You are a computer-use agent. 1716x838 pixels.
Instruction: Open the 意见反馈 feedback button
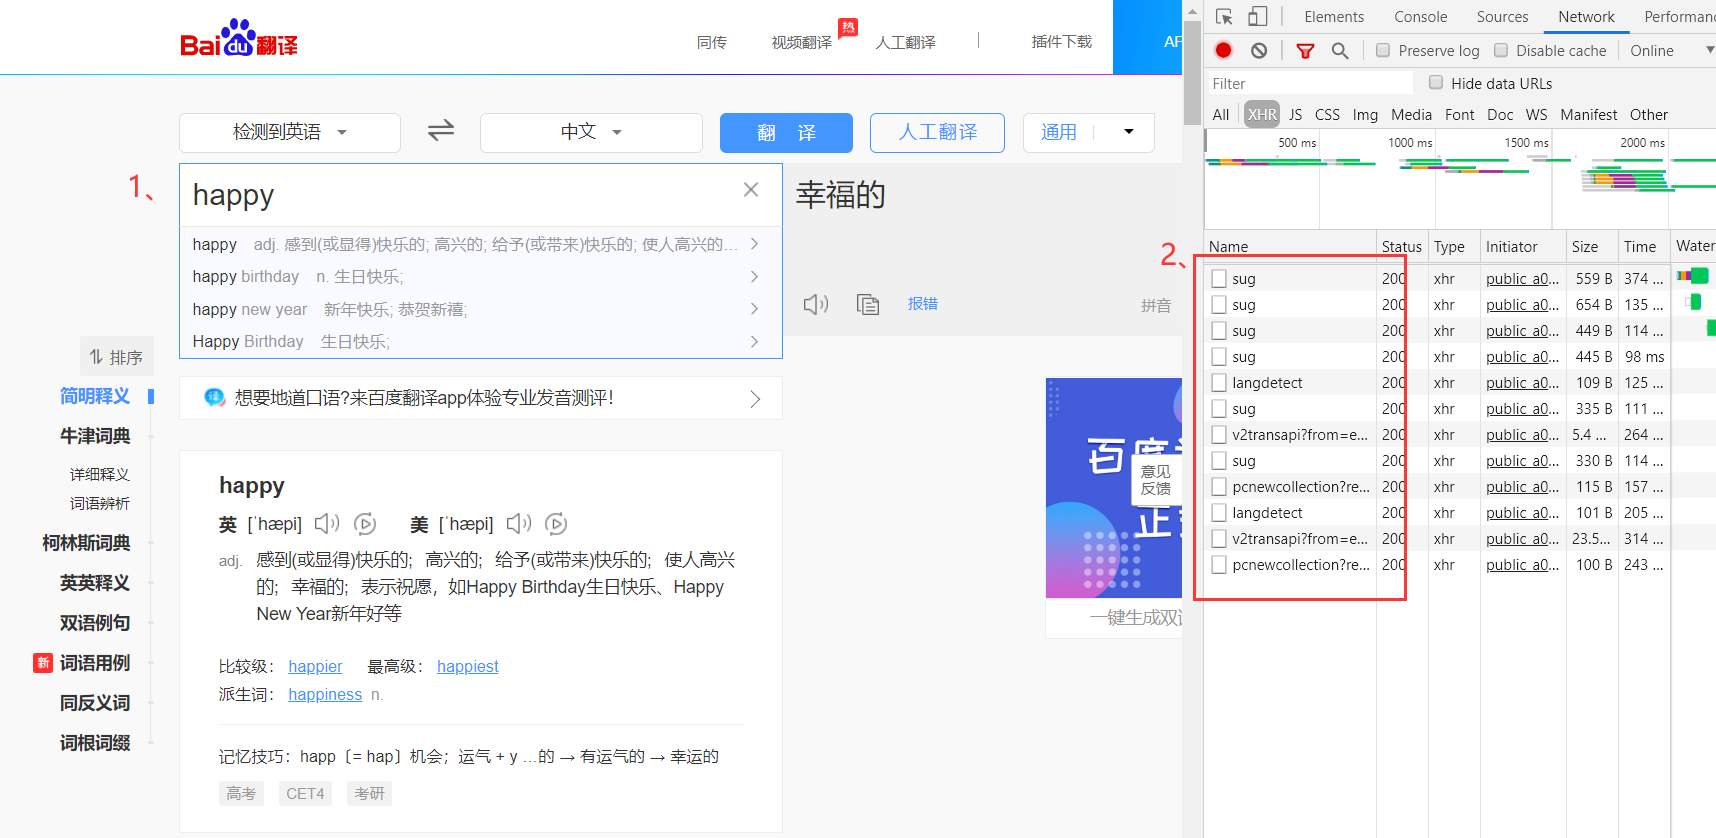coord(1156,480)
